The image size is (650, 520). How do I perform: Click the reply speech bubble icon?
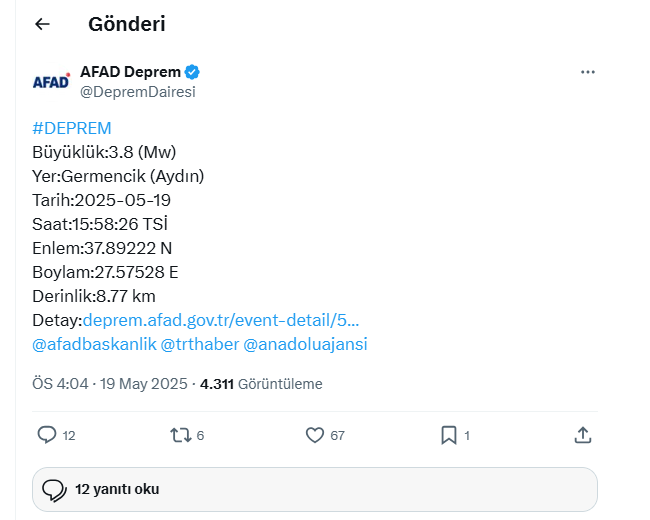click(47, 435)
